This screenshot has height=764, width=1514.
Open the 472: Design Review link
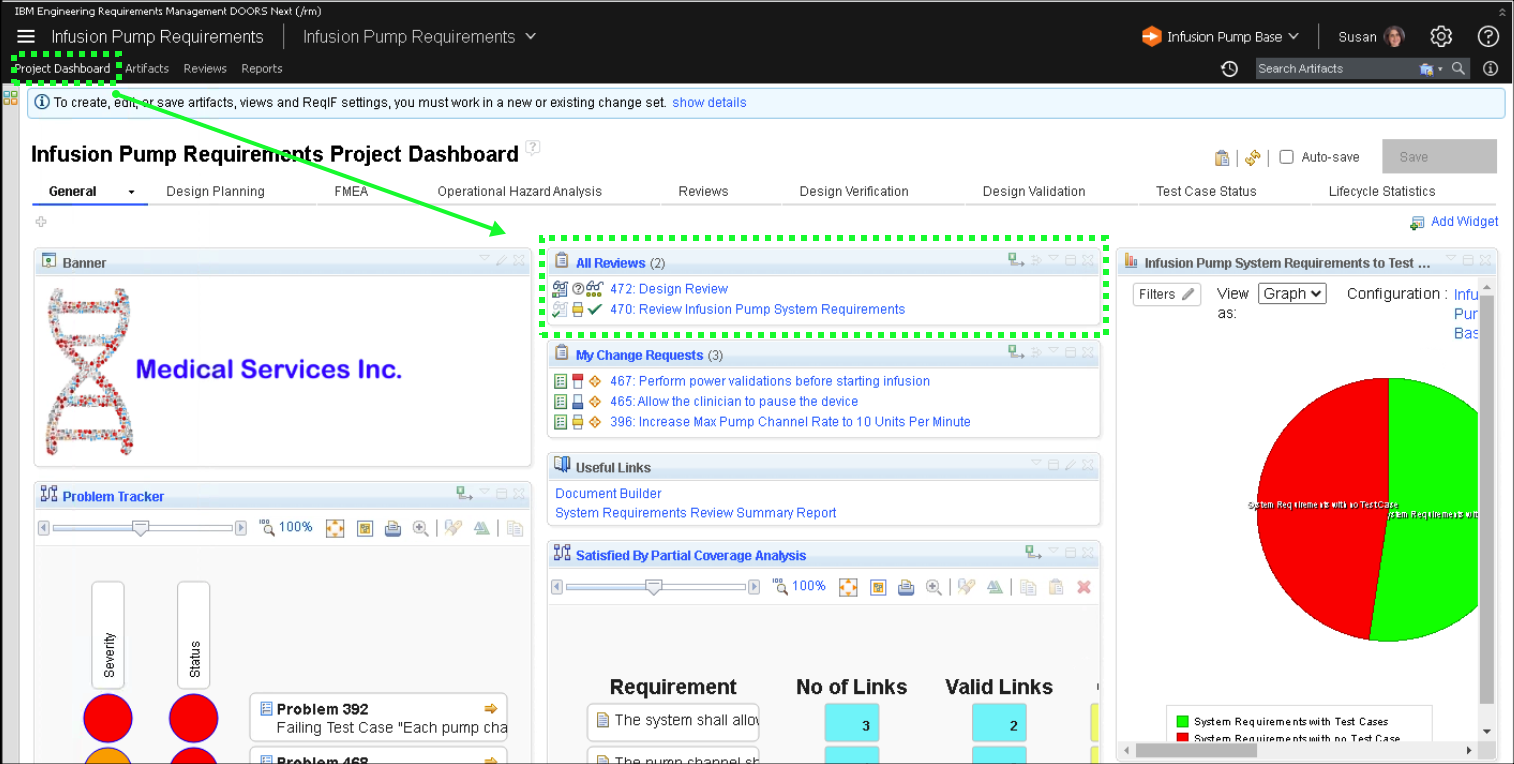(668, 289)
